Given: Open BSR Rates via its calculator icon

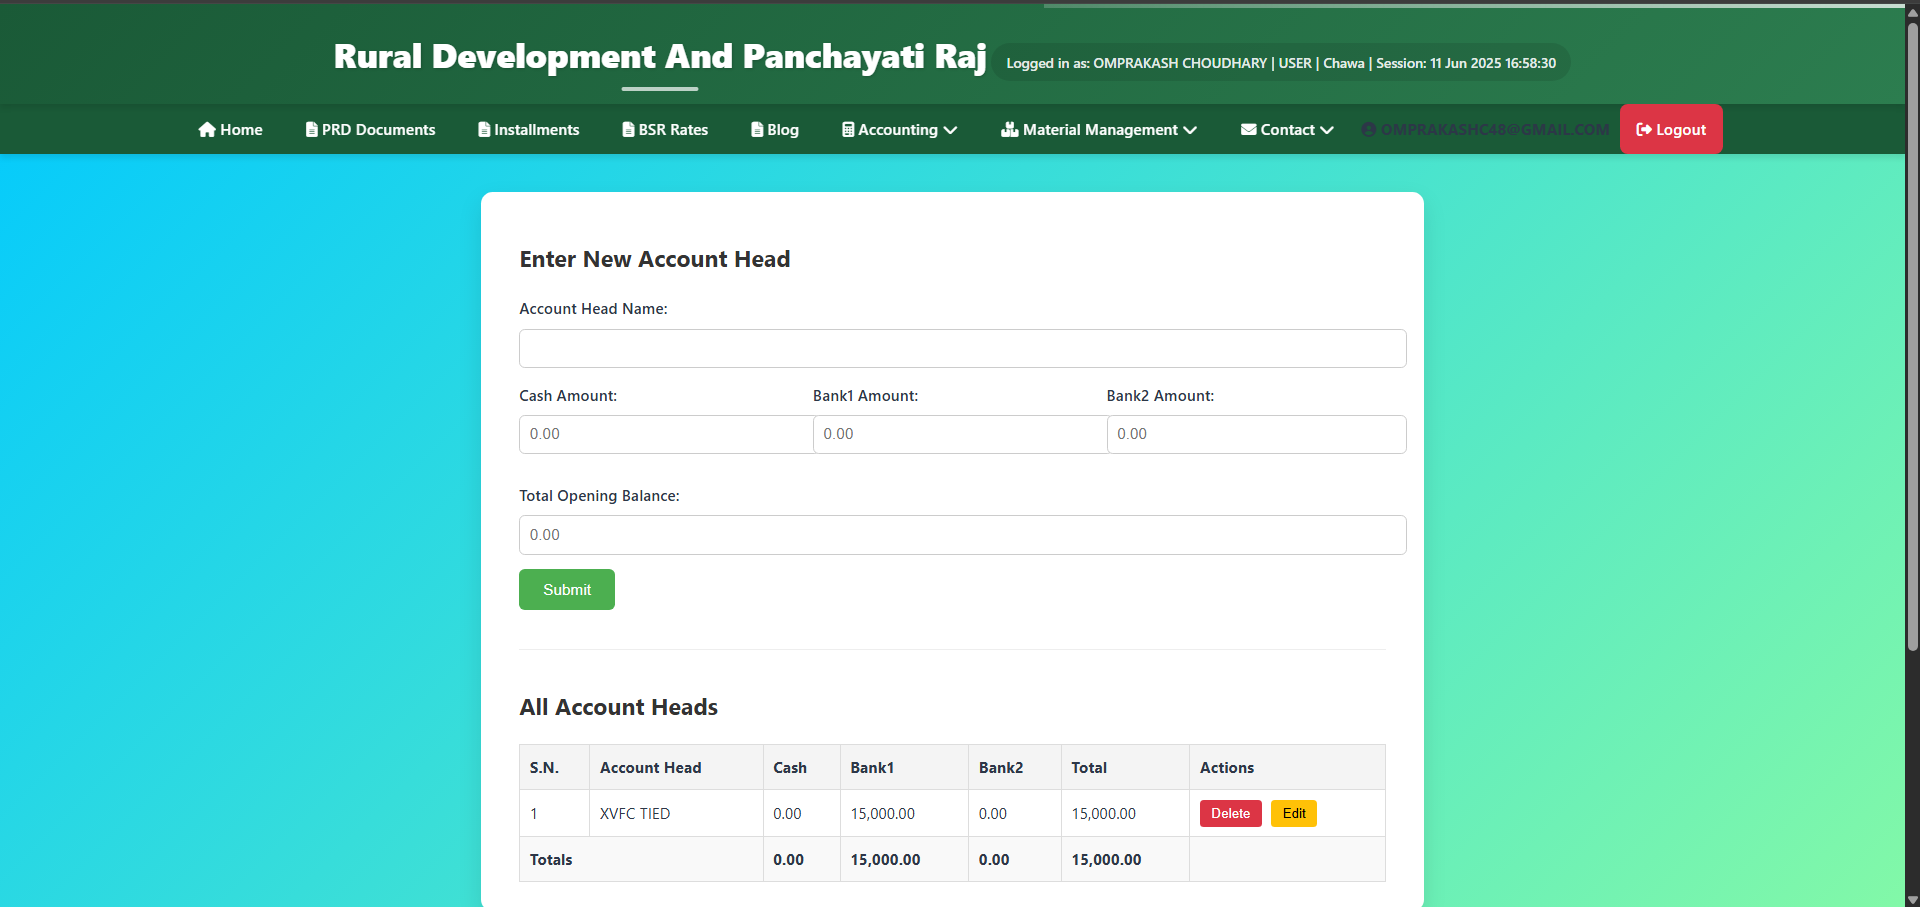Looking at the screenshot, I should click(627, 129).
